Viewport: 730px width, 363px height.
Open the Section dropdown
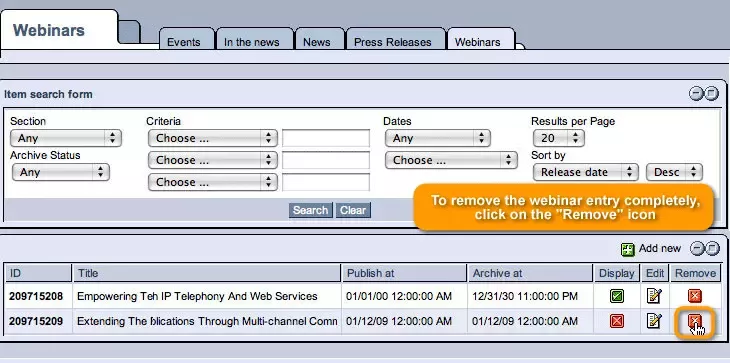(66, 138)
